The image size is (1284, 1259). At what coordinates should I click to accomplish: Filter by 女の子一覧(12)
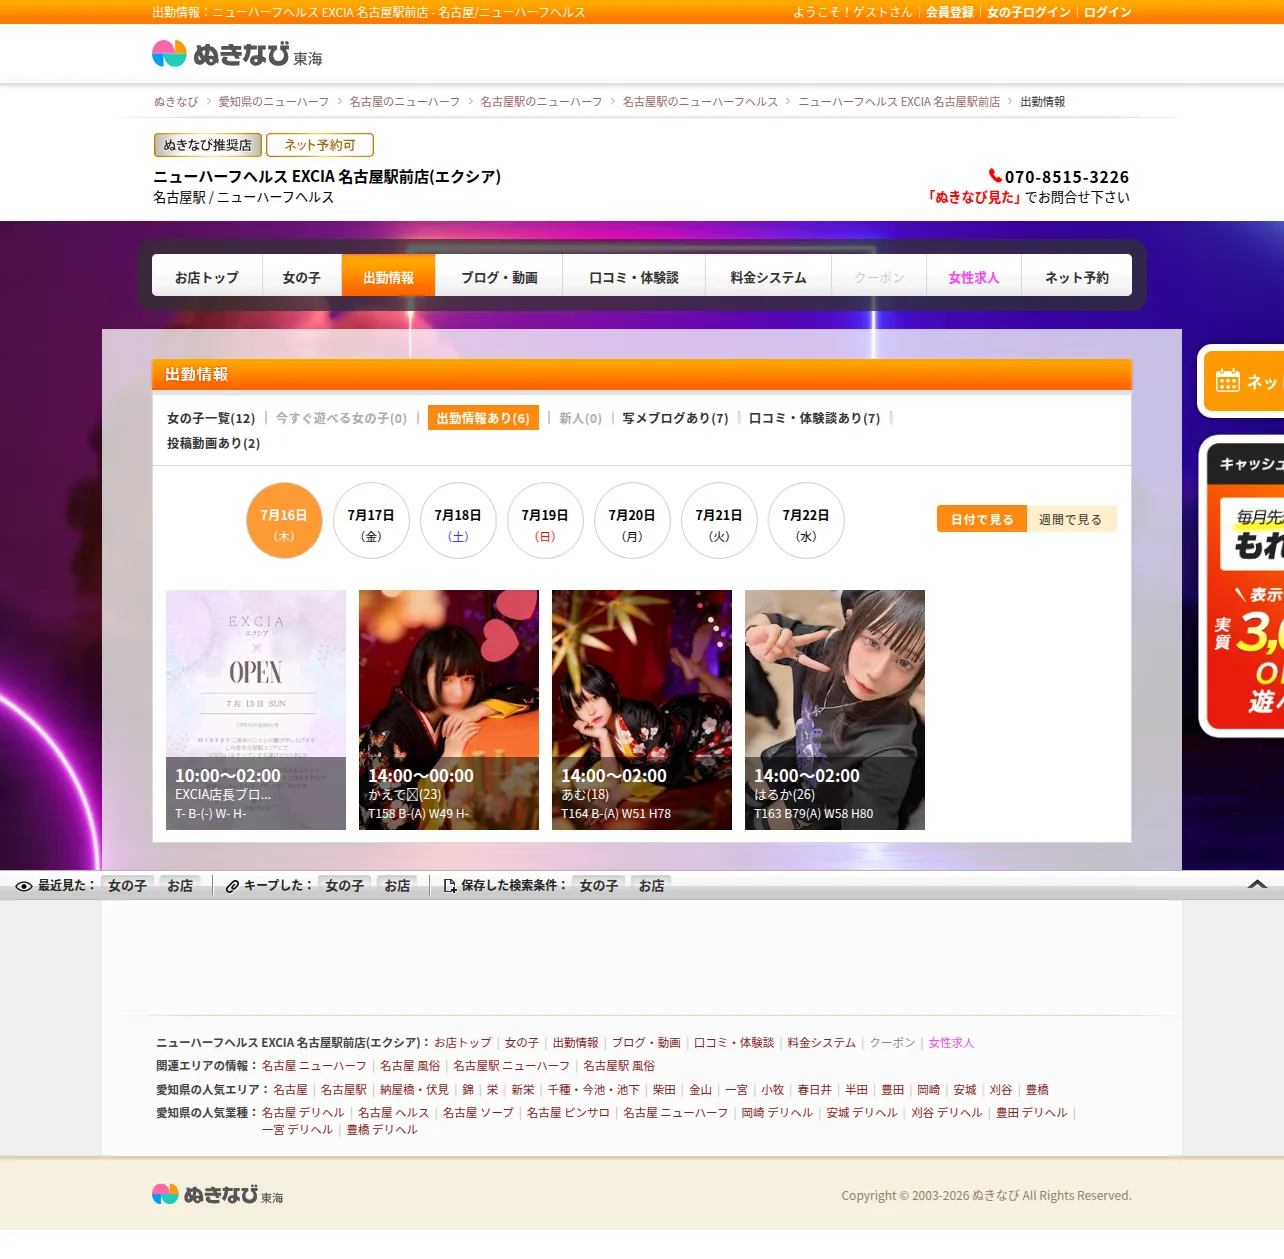(x=211, y=418)
